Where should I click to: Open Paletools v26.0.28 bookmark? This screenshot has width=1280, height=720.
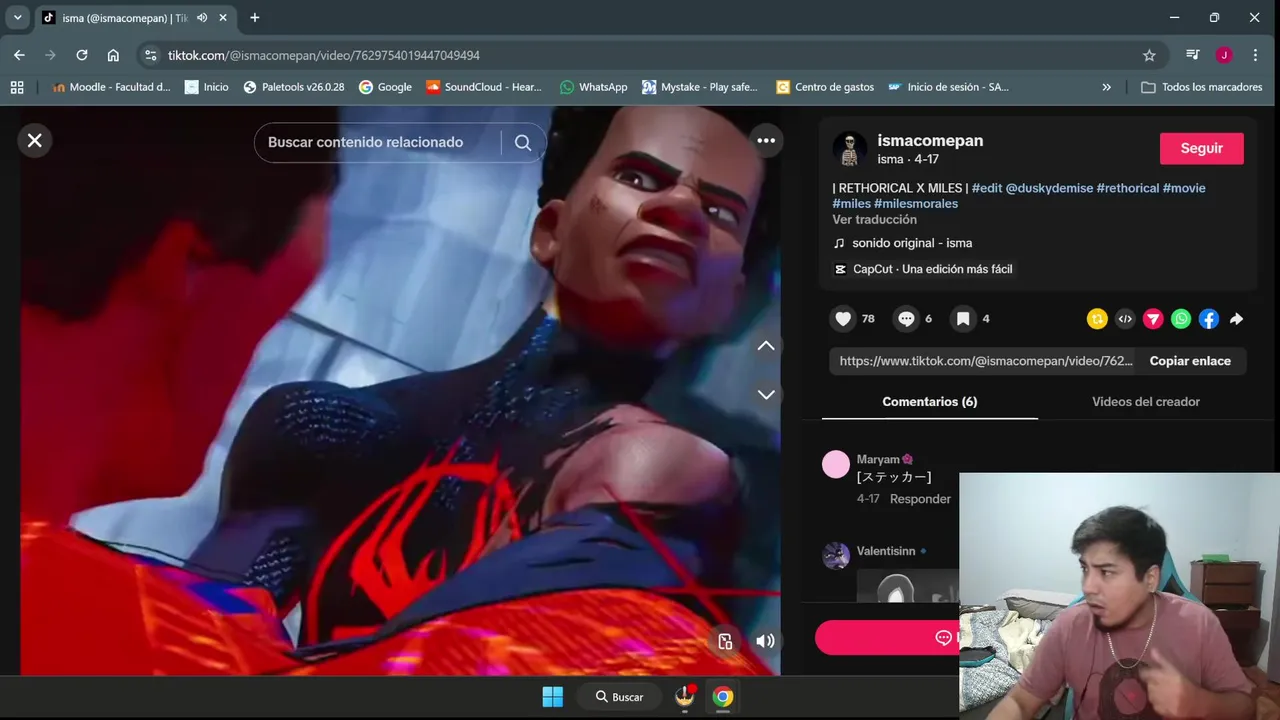(x=294, y=87)
